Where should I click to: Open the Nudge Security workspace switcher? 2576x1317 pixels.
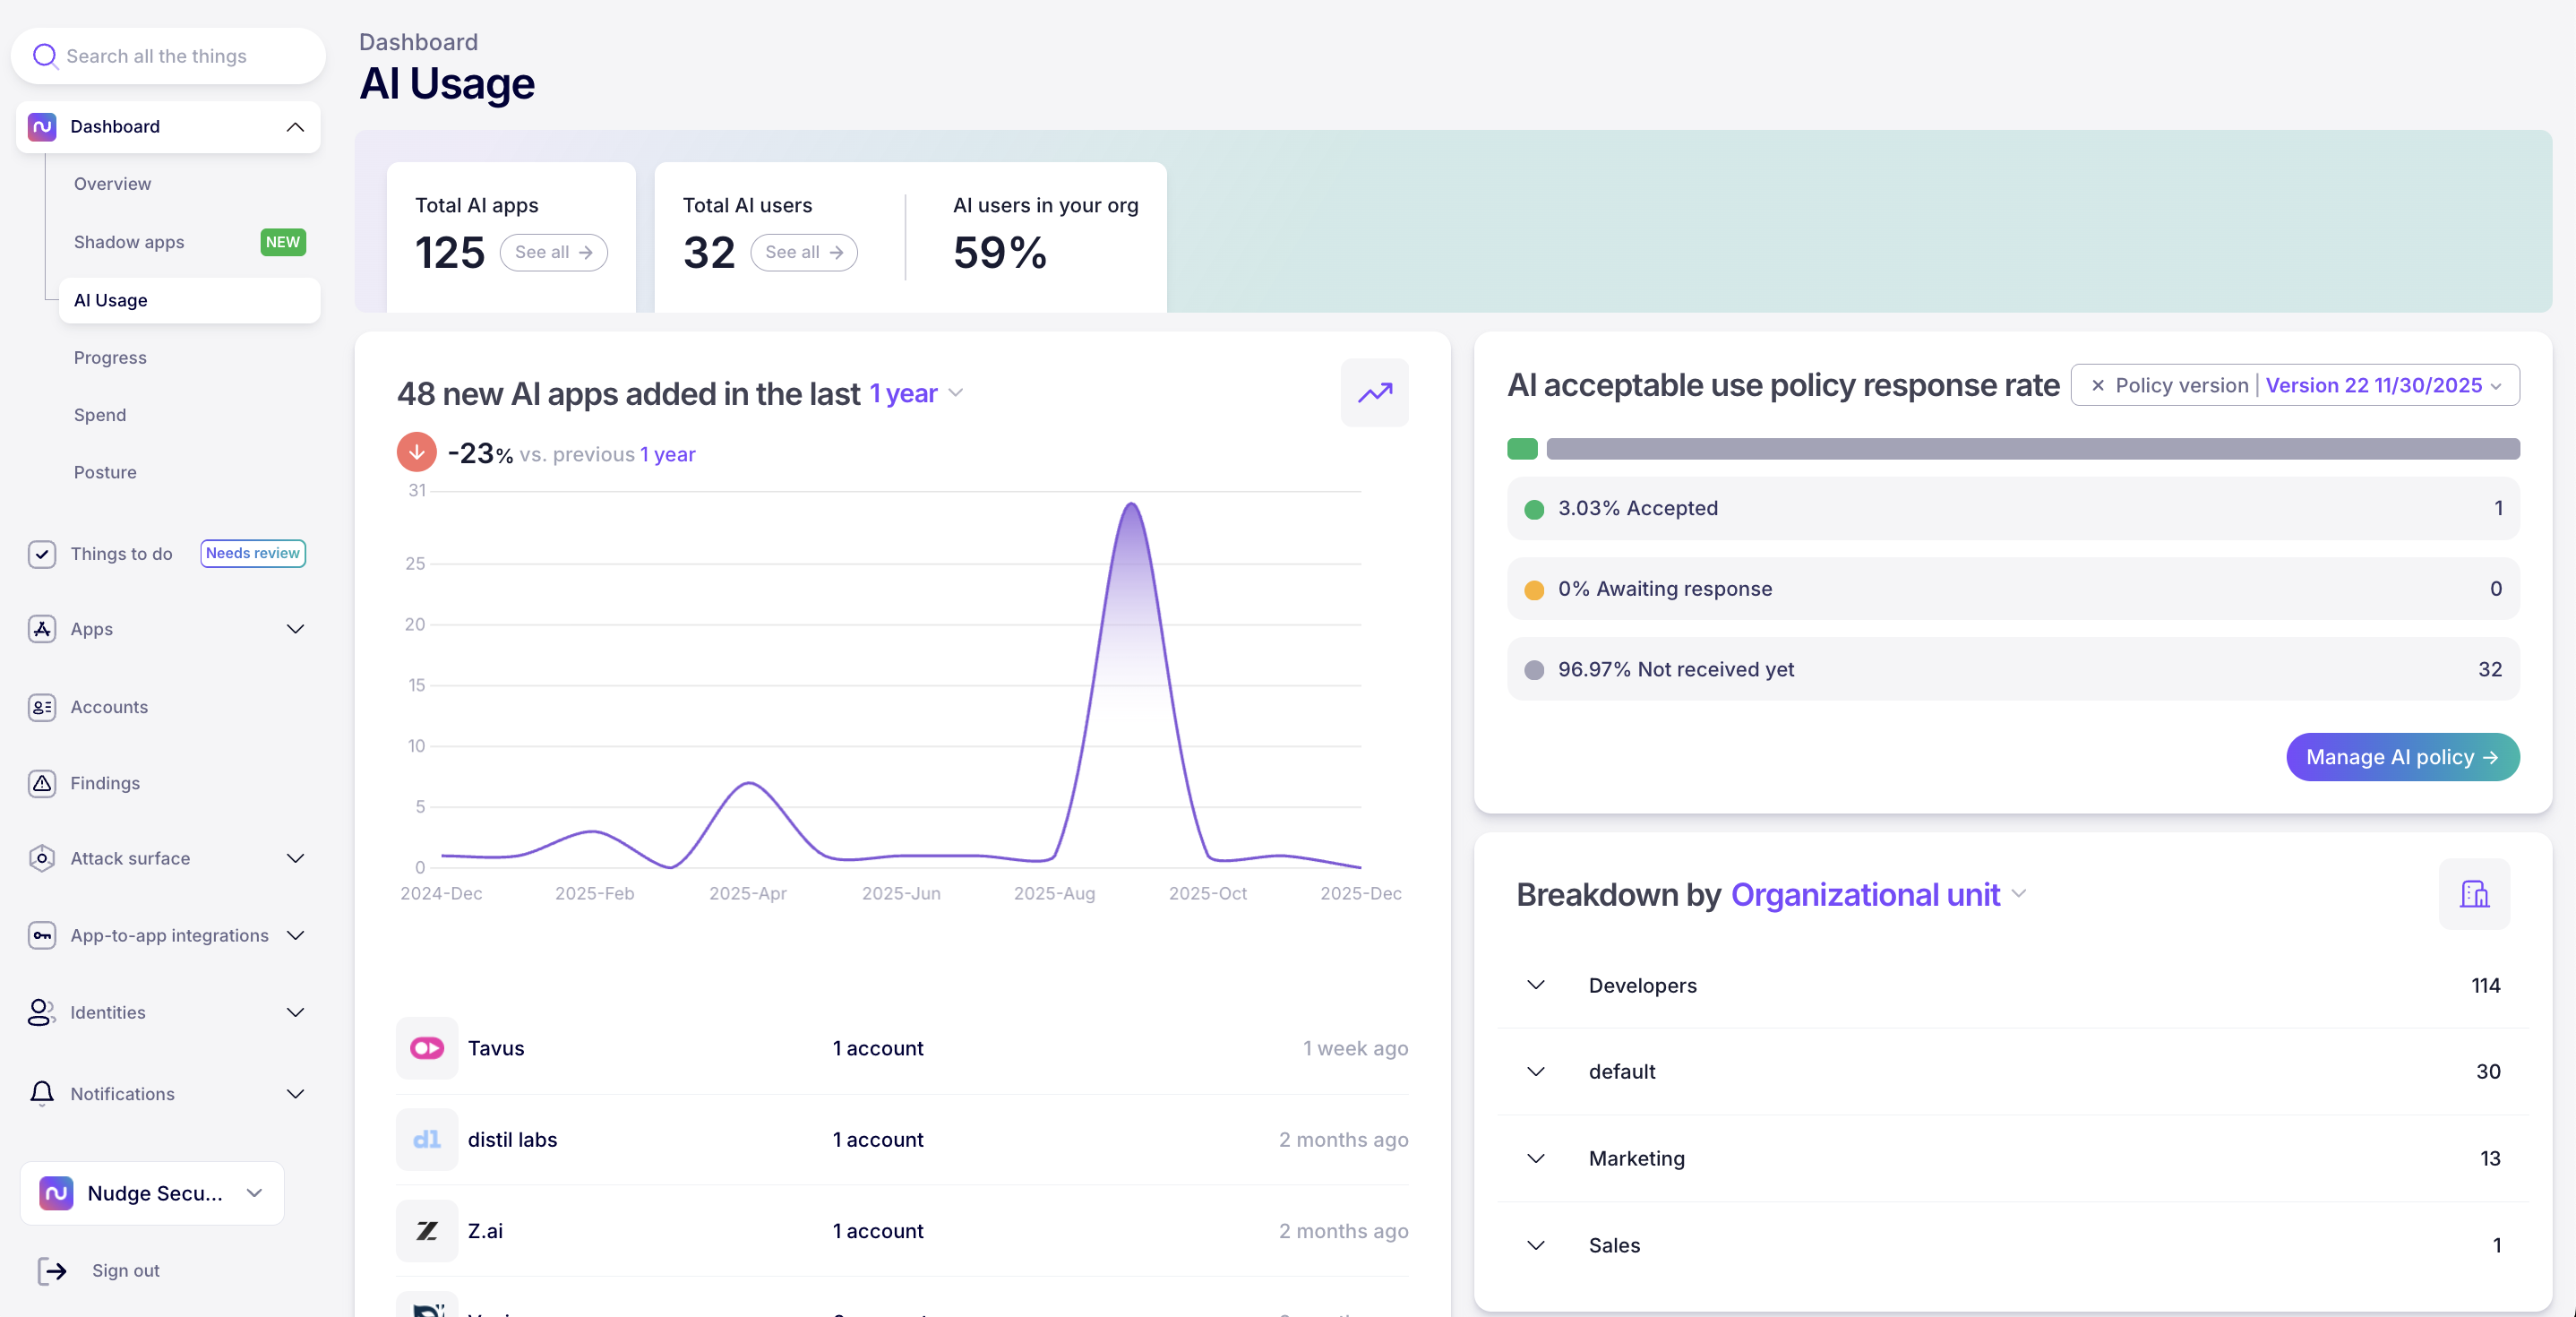click(x=152, y=1193)
